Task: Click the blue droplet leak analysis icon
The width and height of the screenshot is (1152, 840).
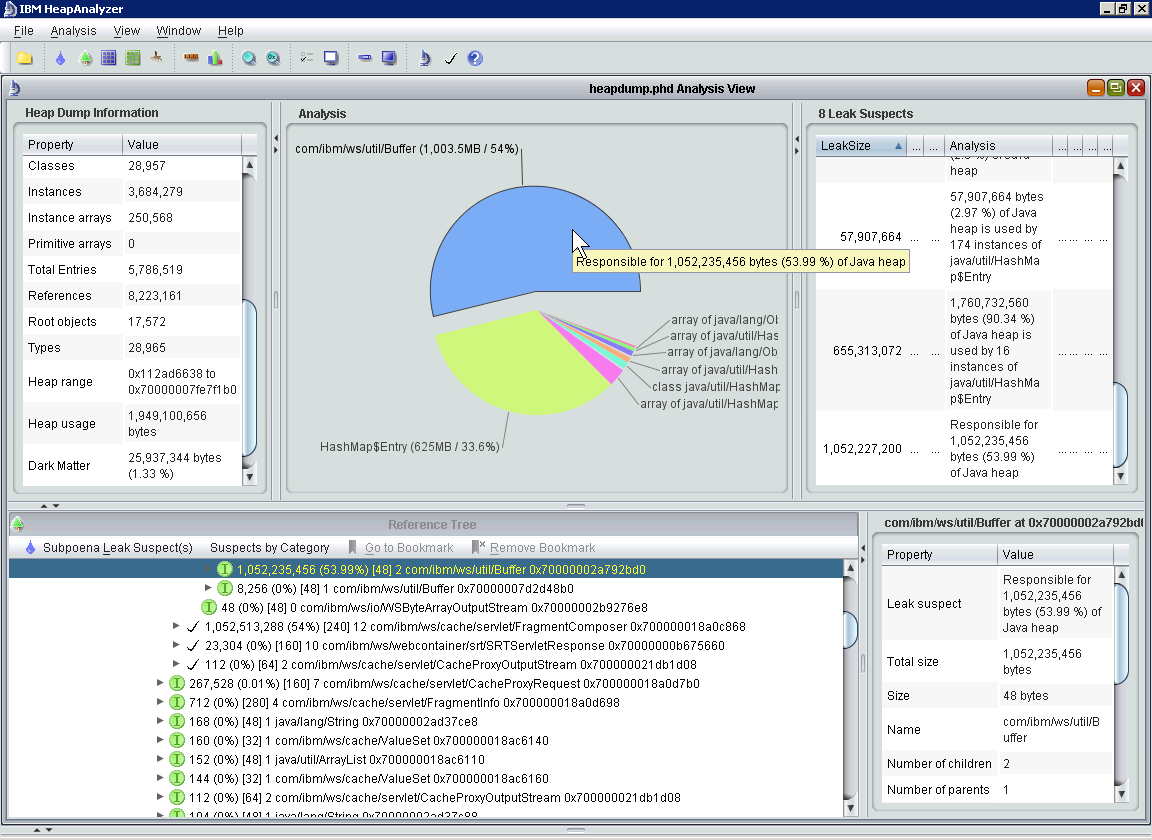Action: tap(61, 57)
